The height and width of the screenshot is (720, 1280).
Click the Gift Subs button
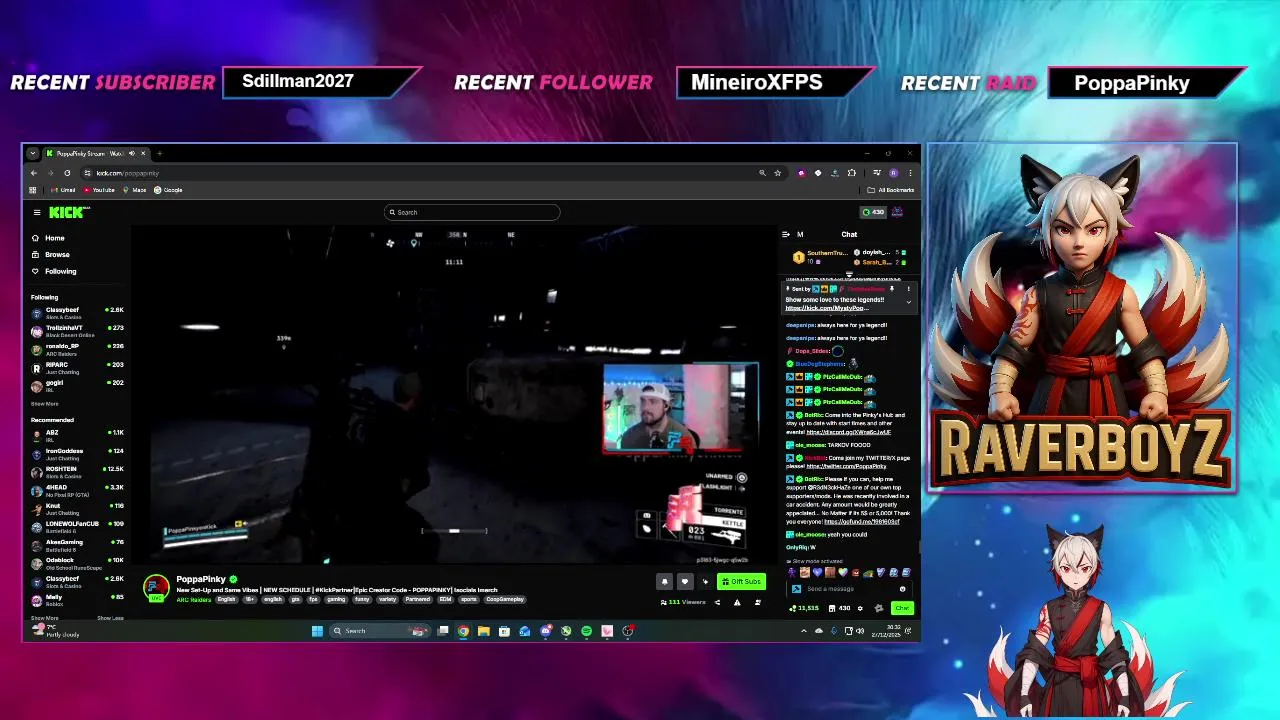click(742, 581)
